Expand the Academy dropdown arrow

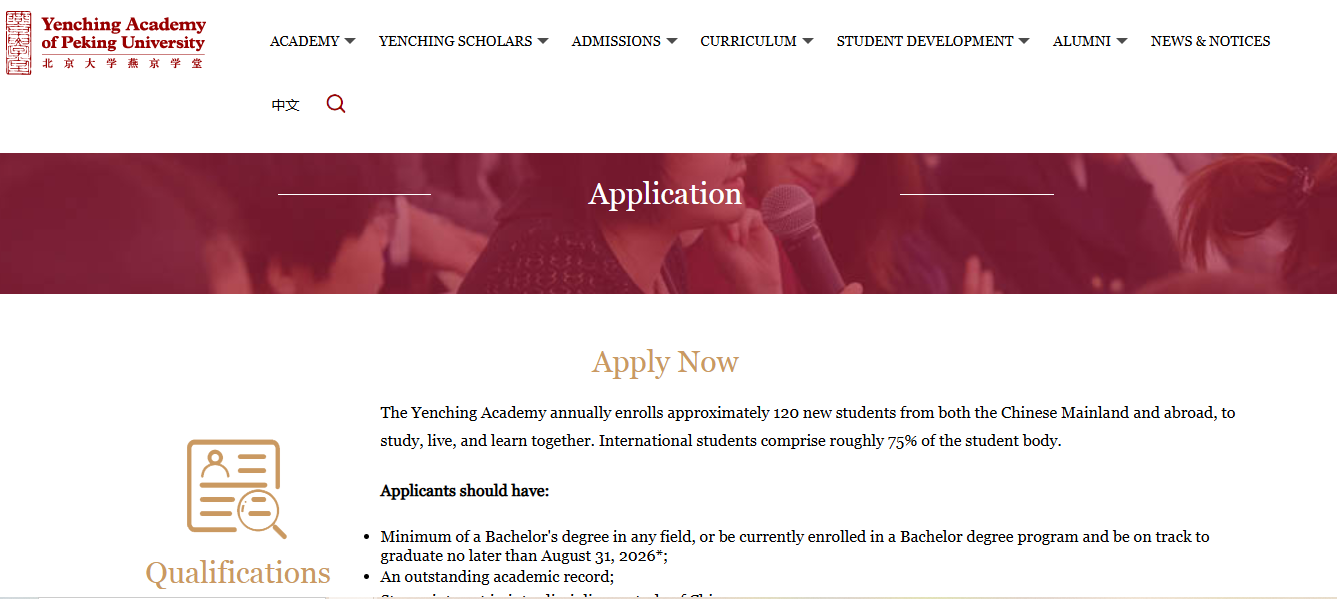[350, 41]
